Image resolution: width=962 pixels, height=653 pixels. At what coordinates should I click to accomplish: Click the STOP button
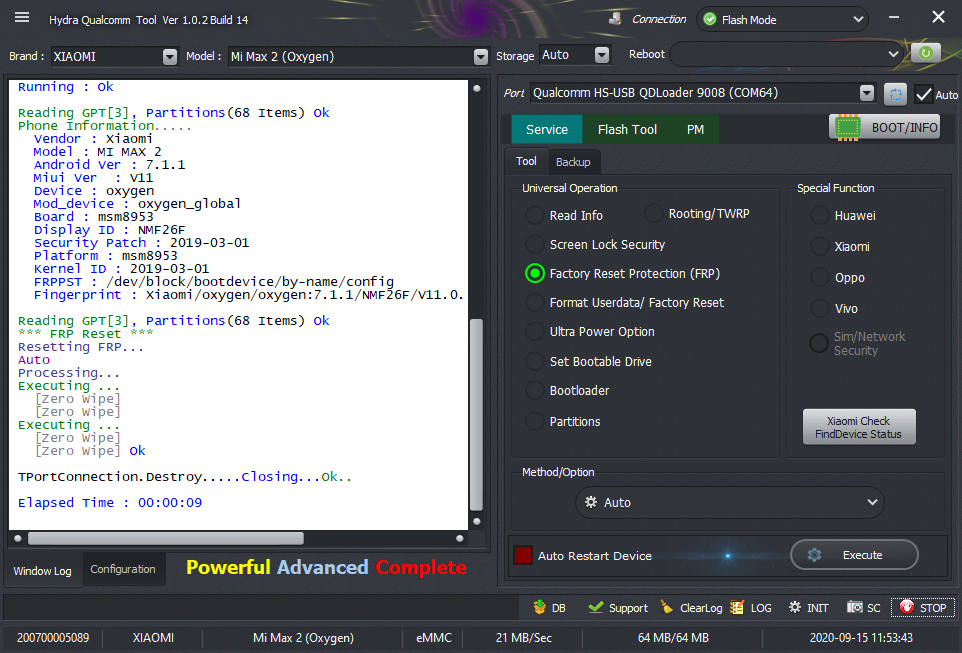pyautogui.click(x=923, y=608)
